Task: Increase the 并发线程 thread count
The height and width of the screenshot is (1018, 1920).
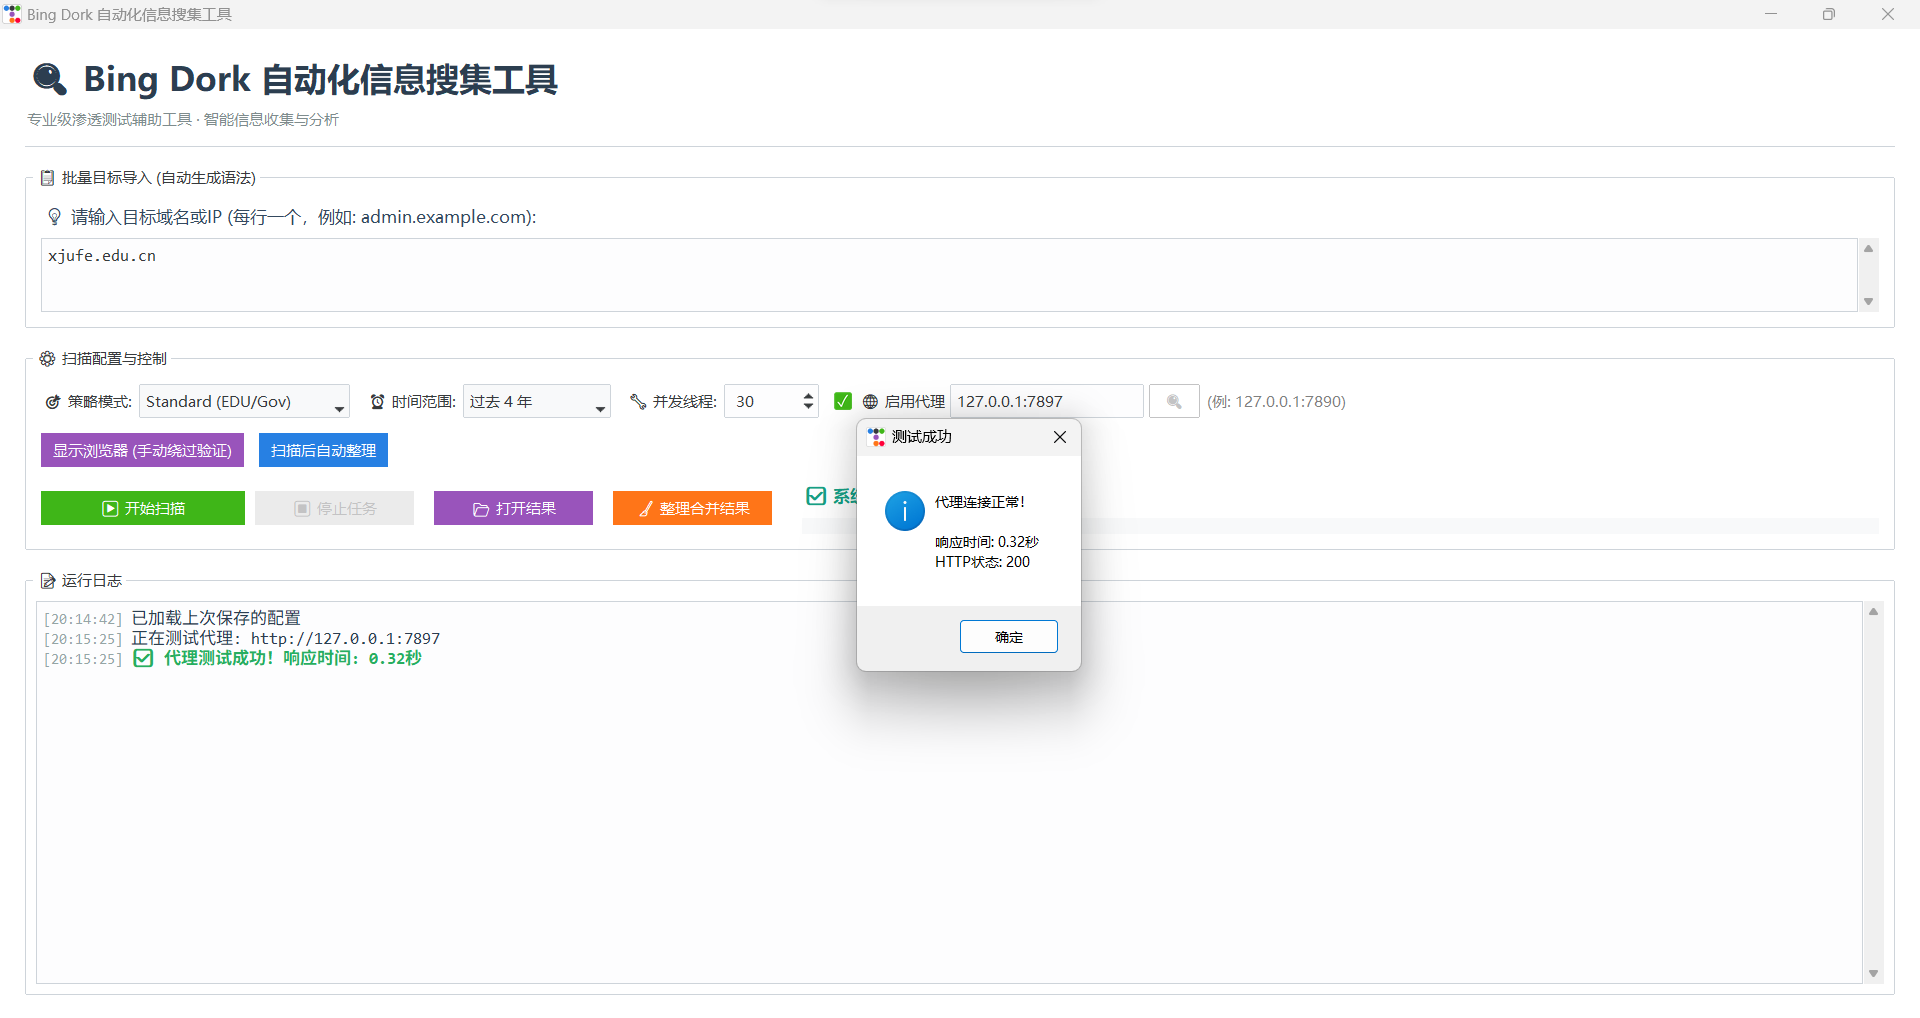Action: tap(808, 395)
